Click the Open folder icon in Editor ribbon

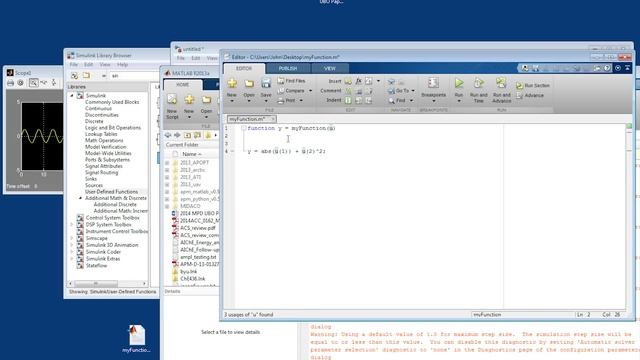[249, 84]
